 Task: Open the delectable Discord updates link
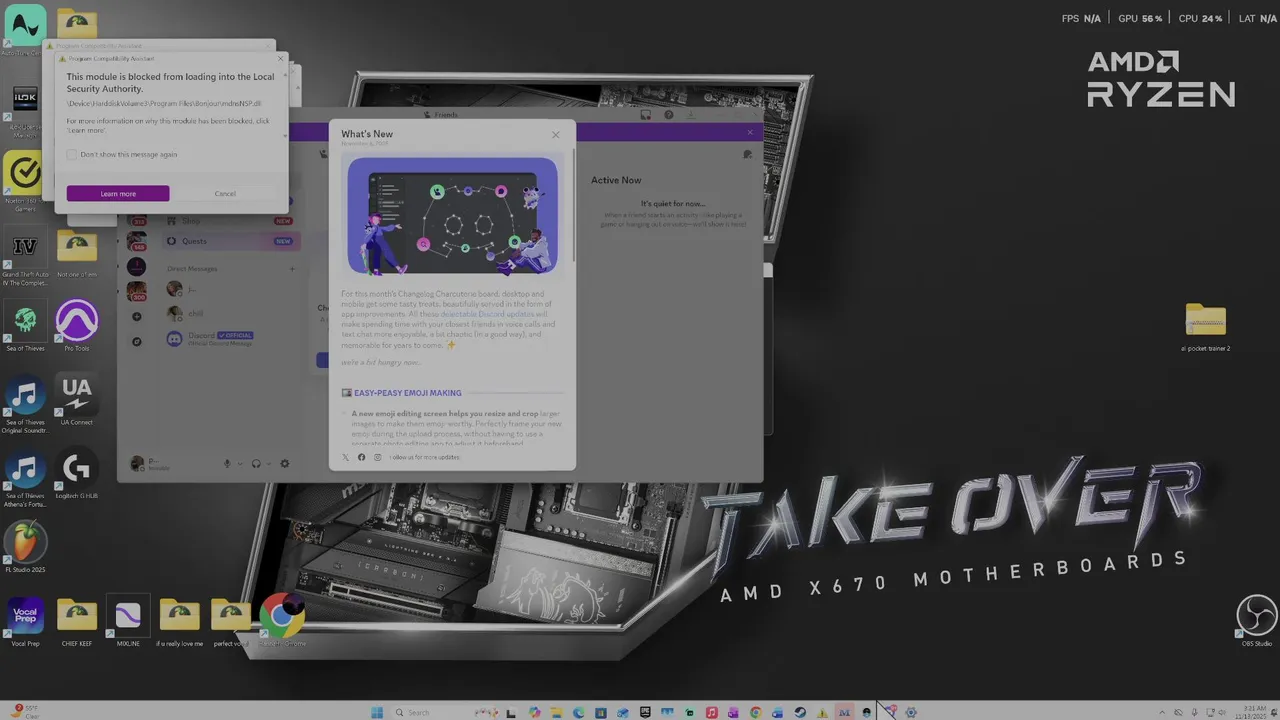[x=487, y=314]
